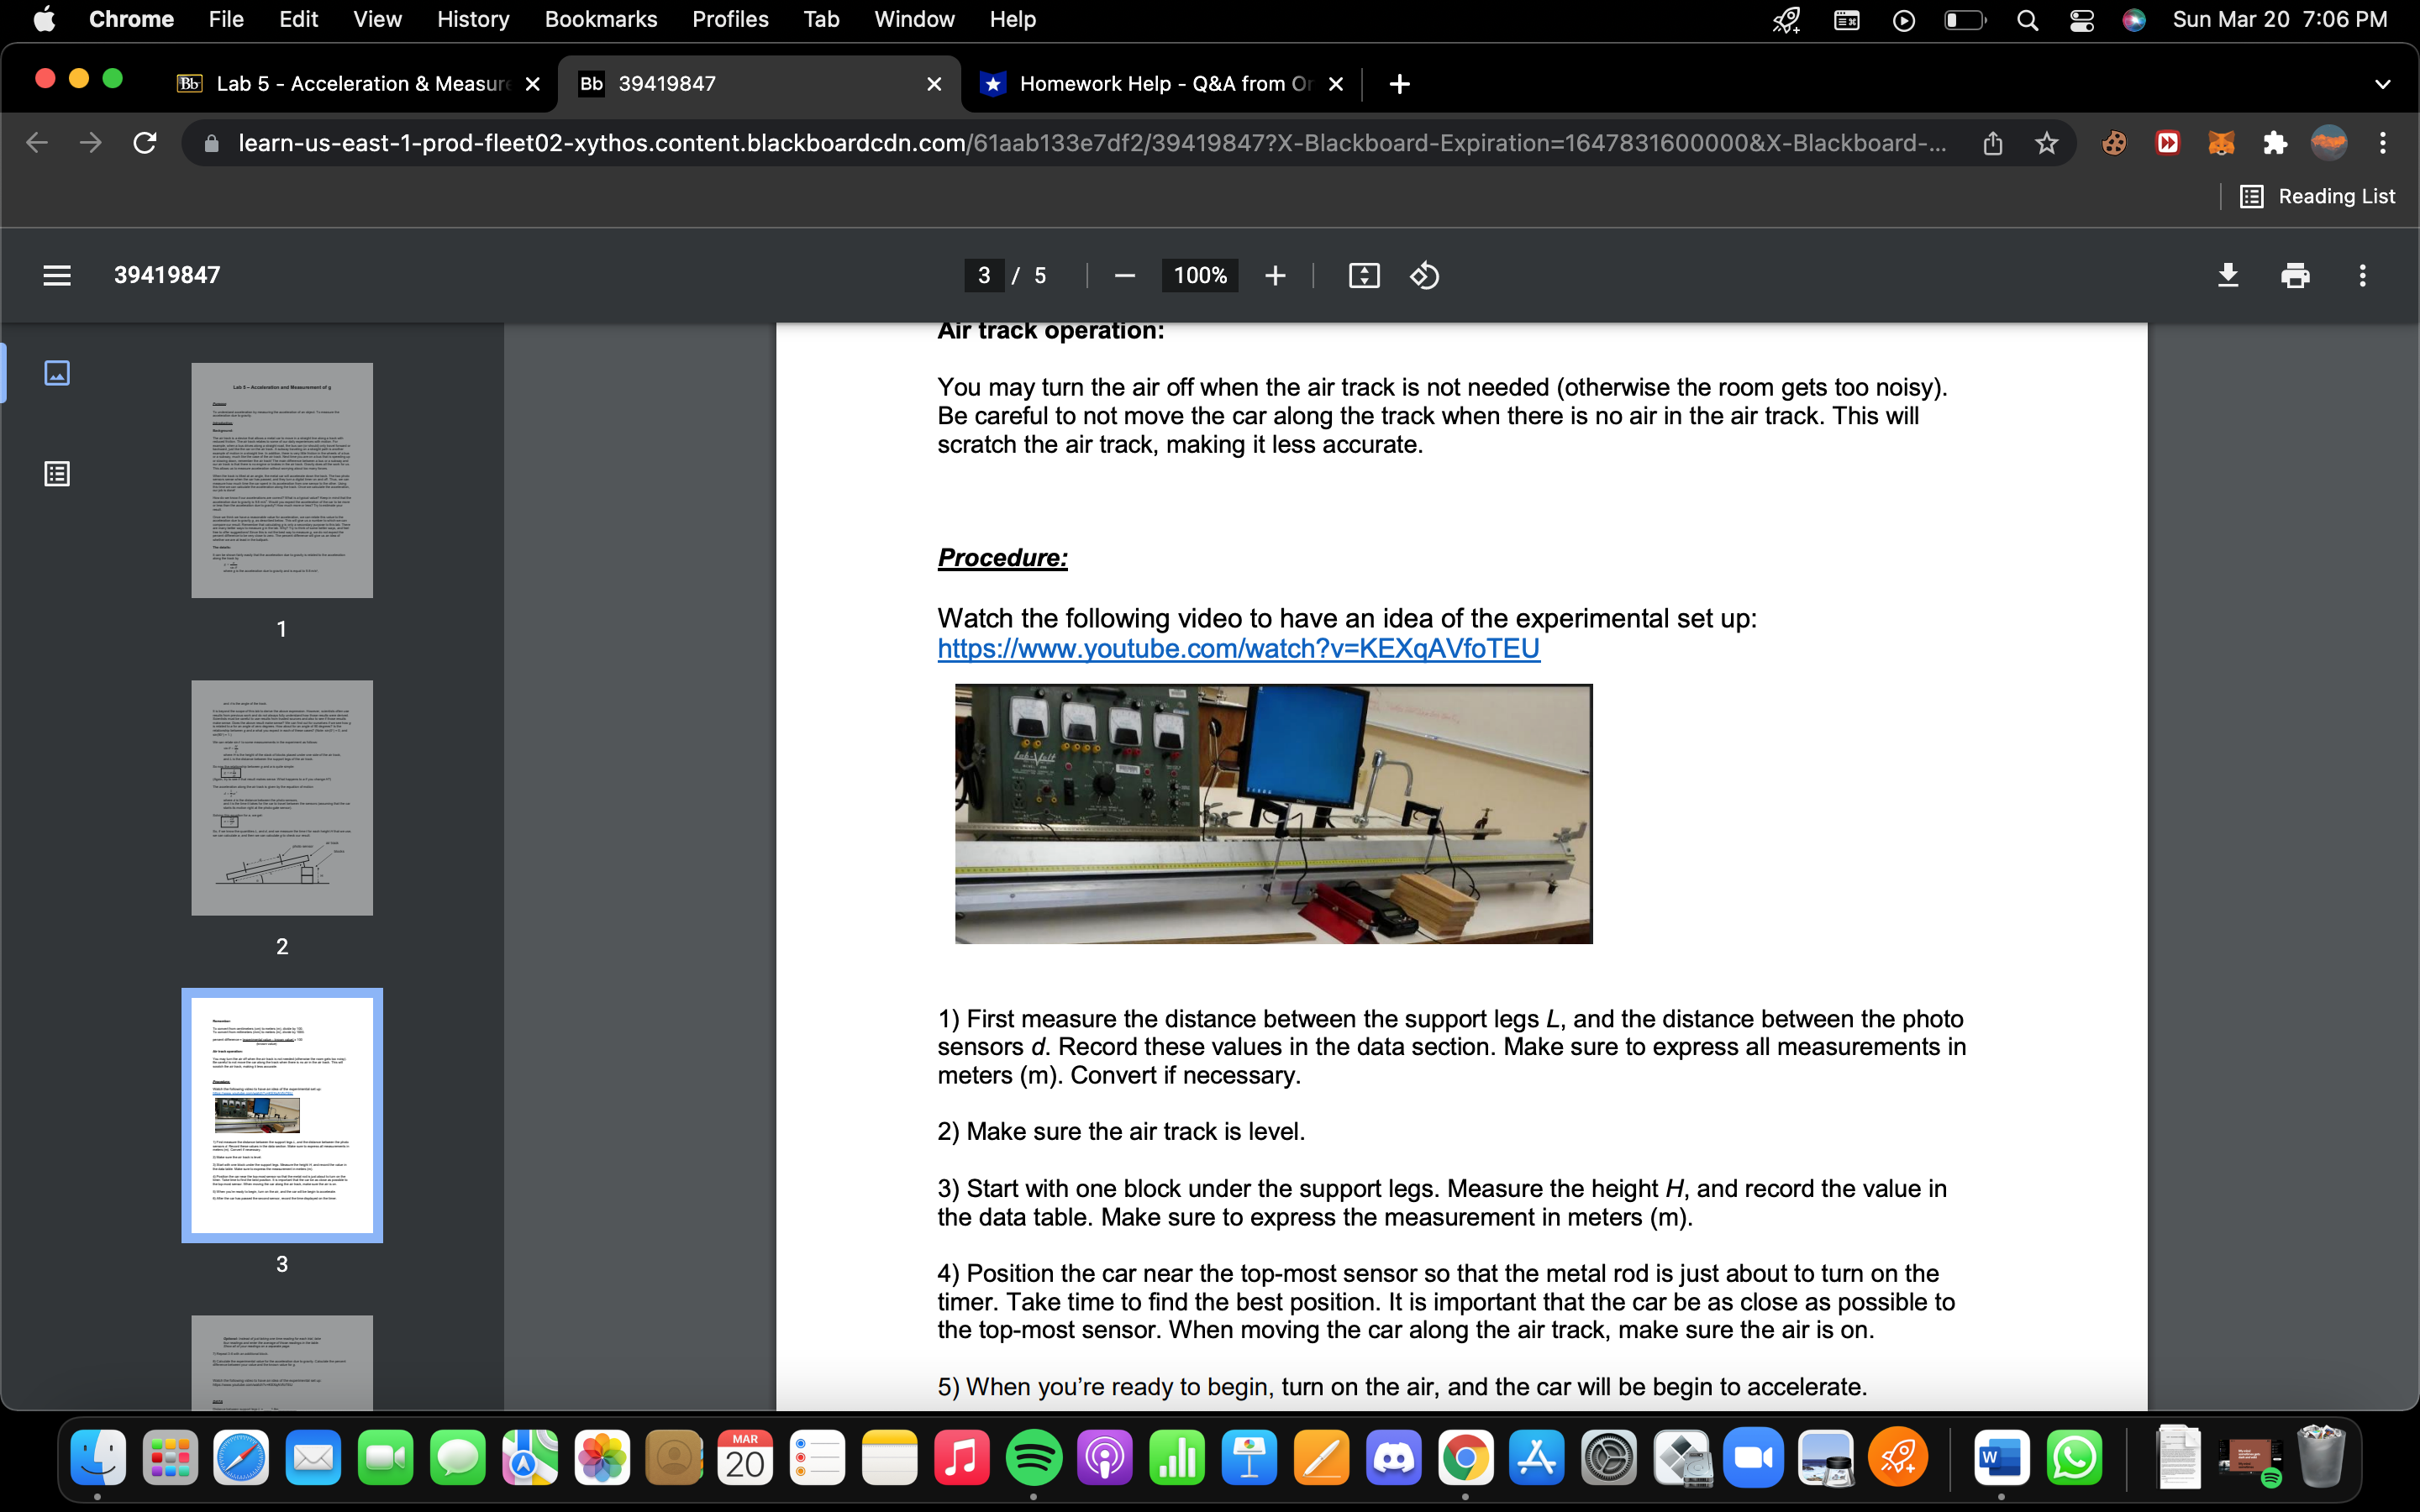This screenshot has height=1512, width=2420.
Task: Activate fit-to-page view
Action: point(1364,275)
